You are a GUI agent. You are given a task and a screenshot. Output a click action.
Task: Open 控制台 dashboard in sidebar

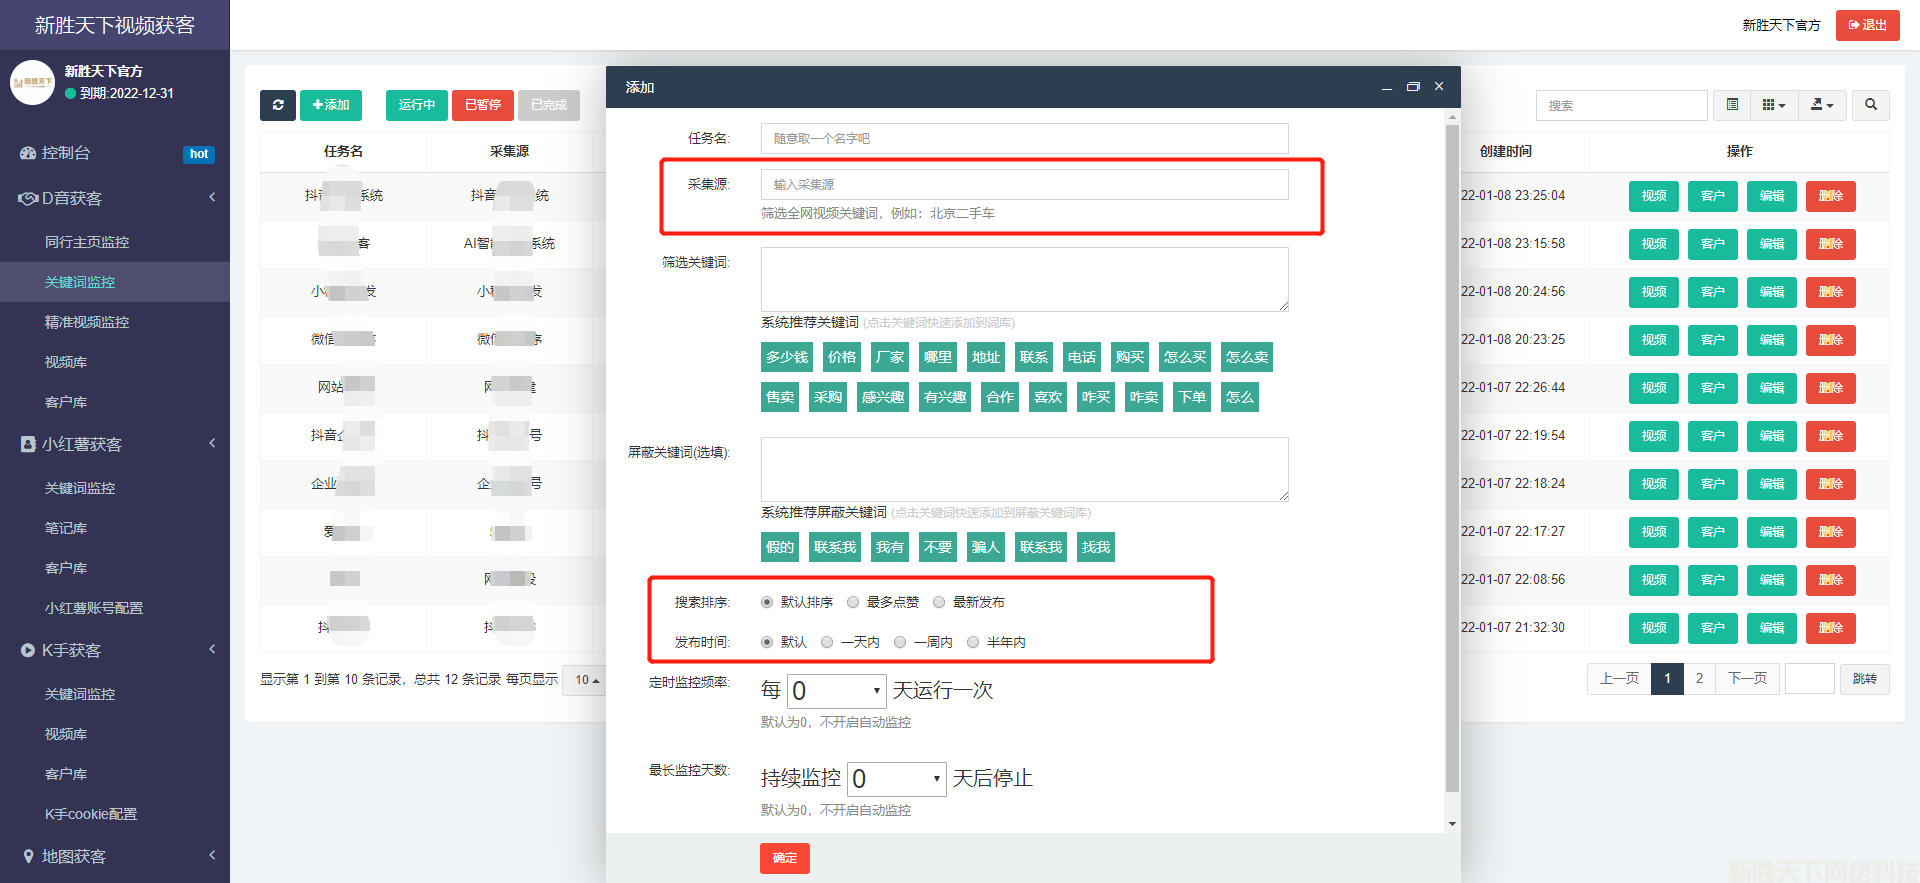(x=66, y=153)
